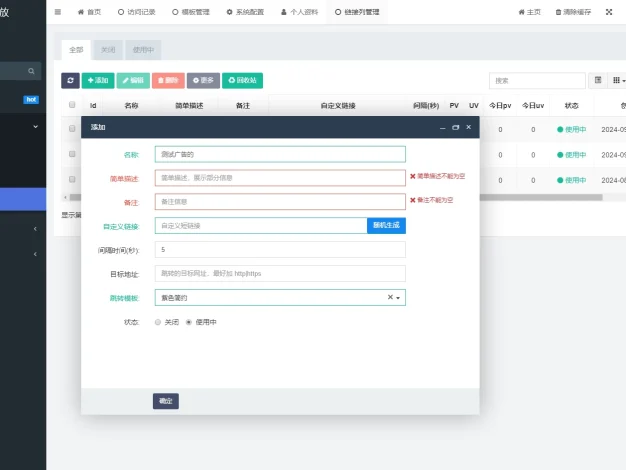The image size is (626, 470).
Task: Click the 目标地址 input field
Action: coord(280,274)
